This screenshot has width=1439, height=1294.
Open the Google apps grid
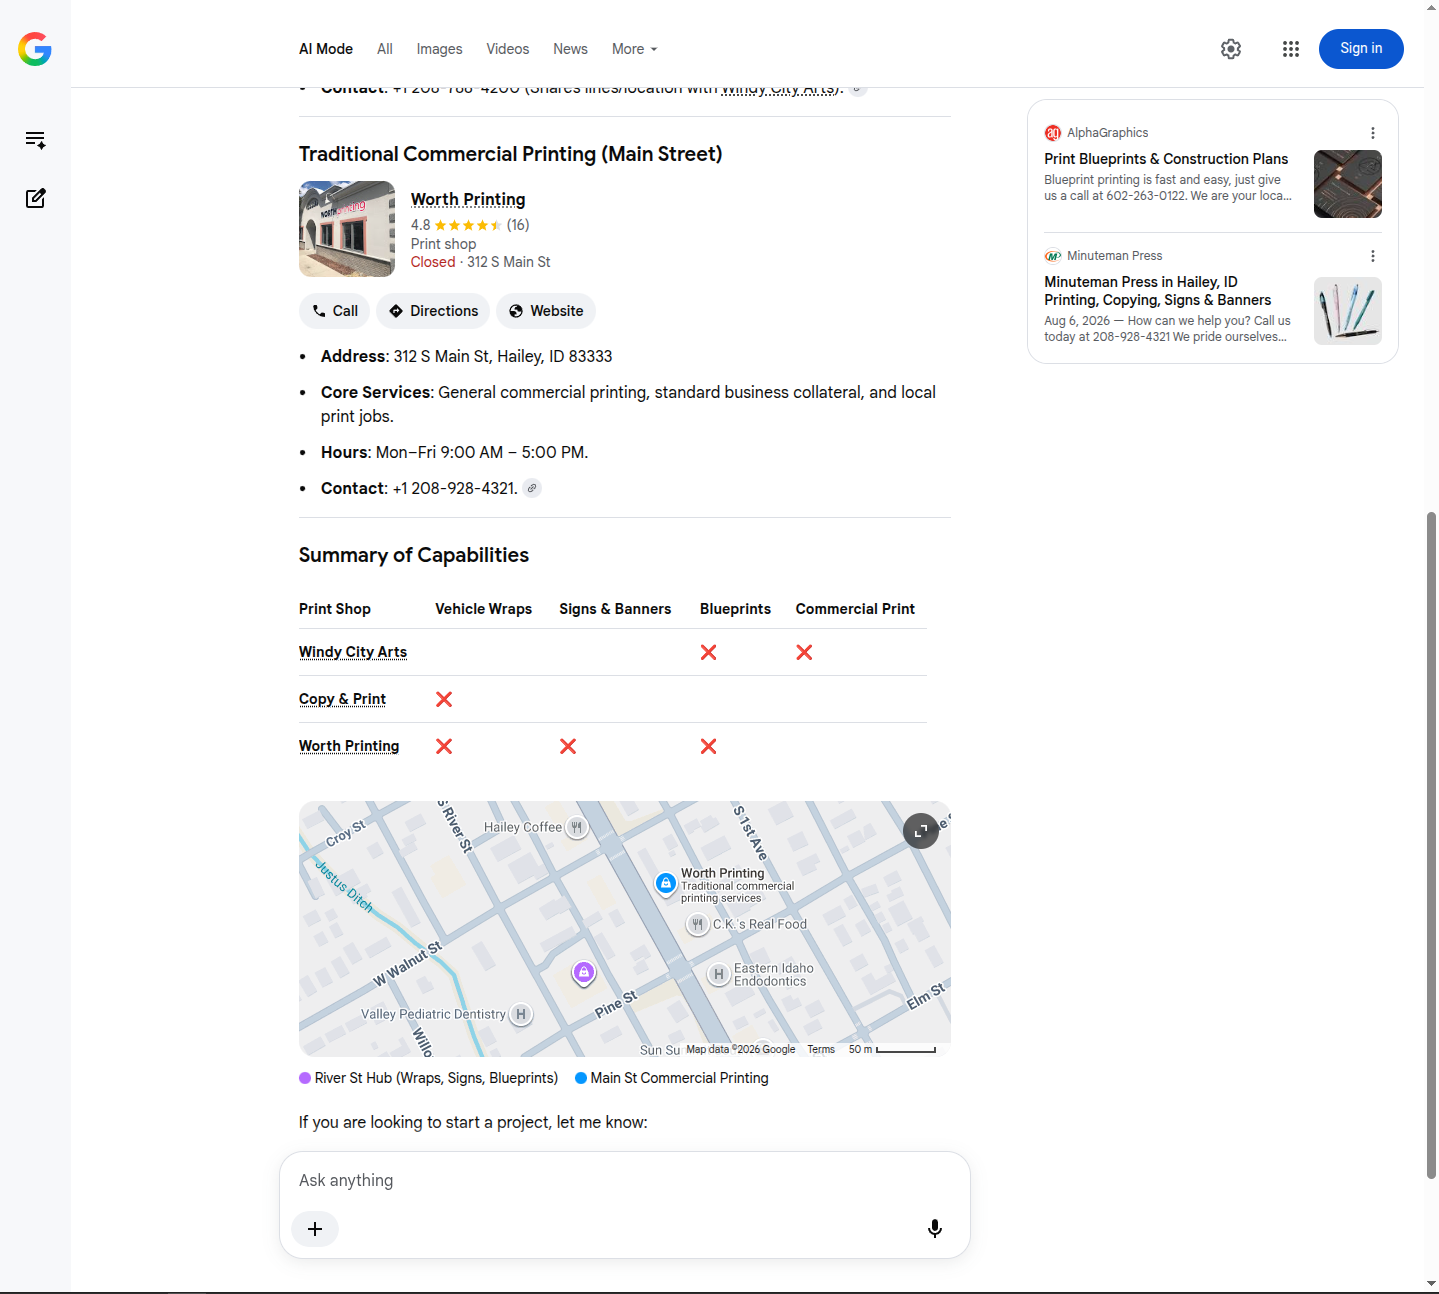point(1291,49)
